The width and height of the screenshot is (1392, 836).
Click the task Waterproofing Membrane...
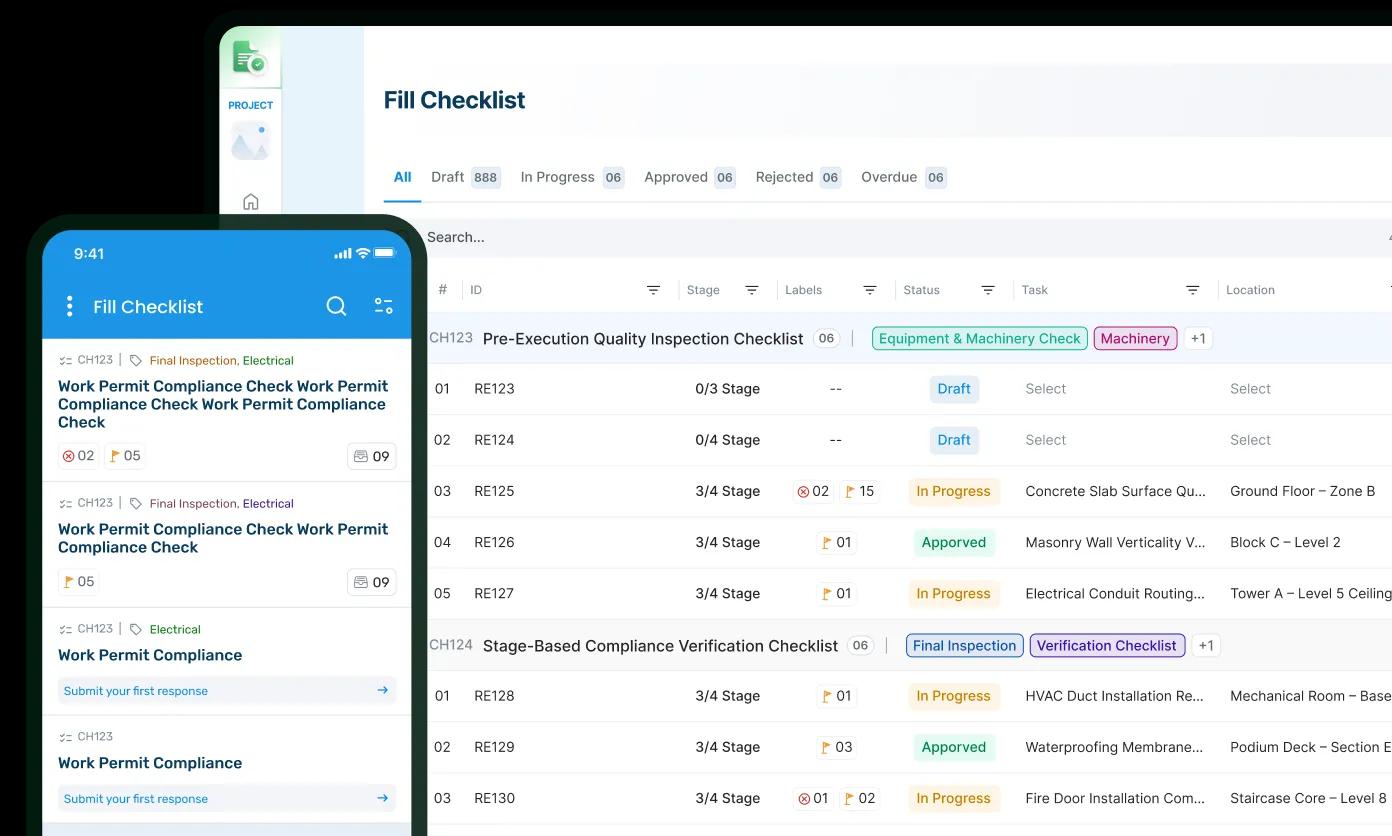[1114, 747]
